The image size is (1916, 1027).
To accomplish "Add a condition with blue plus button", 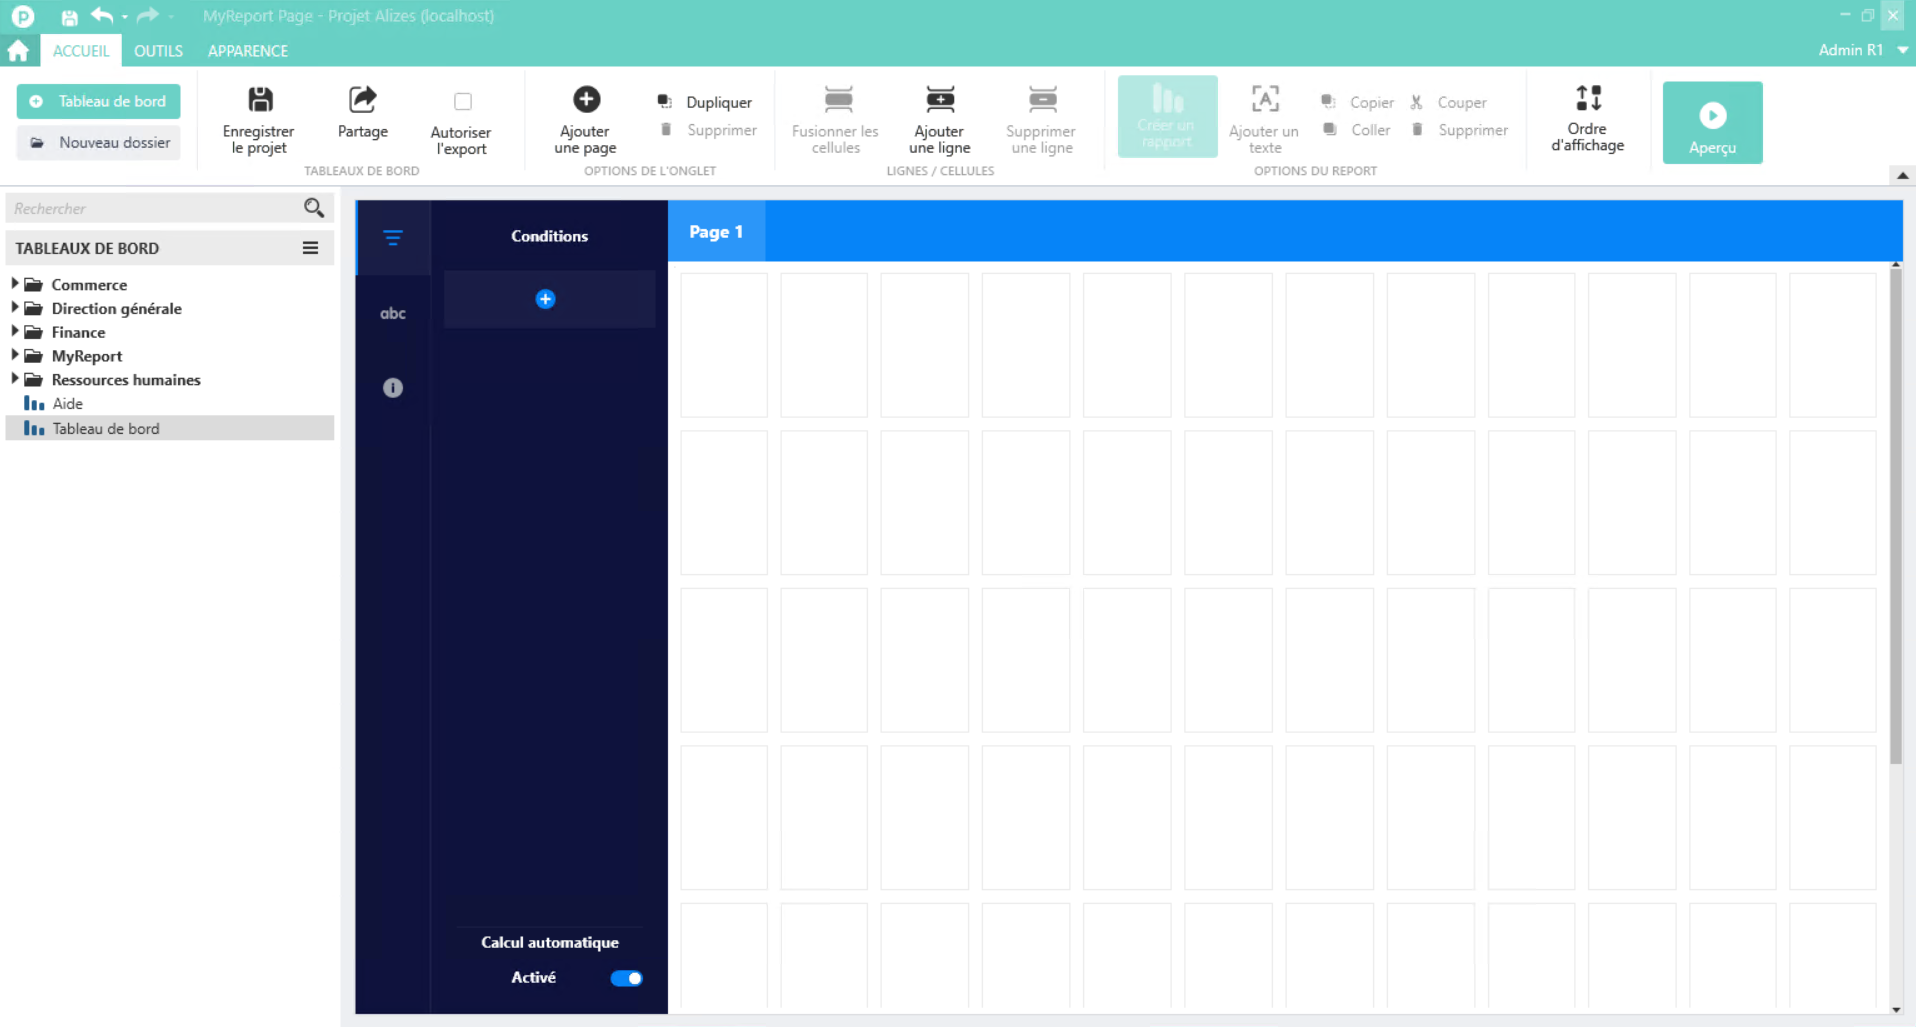I will click(546, 299).
